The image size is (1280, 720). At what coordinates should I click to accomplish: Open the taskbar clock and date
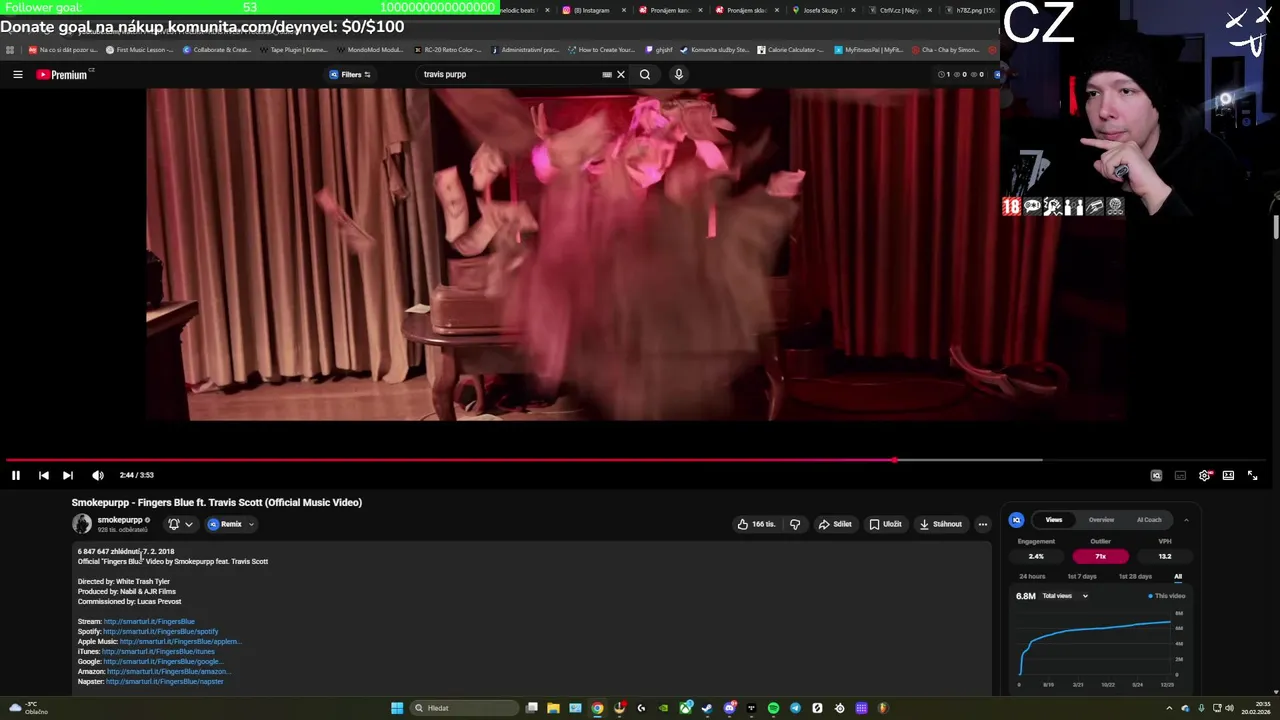coord(1255,708)
